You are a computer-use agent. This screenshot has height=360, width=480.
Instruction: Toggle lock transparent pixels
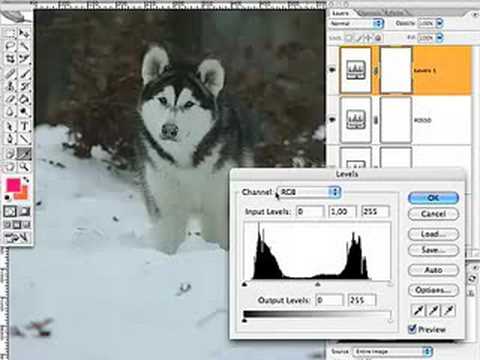348,38
